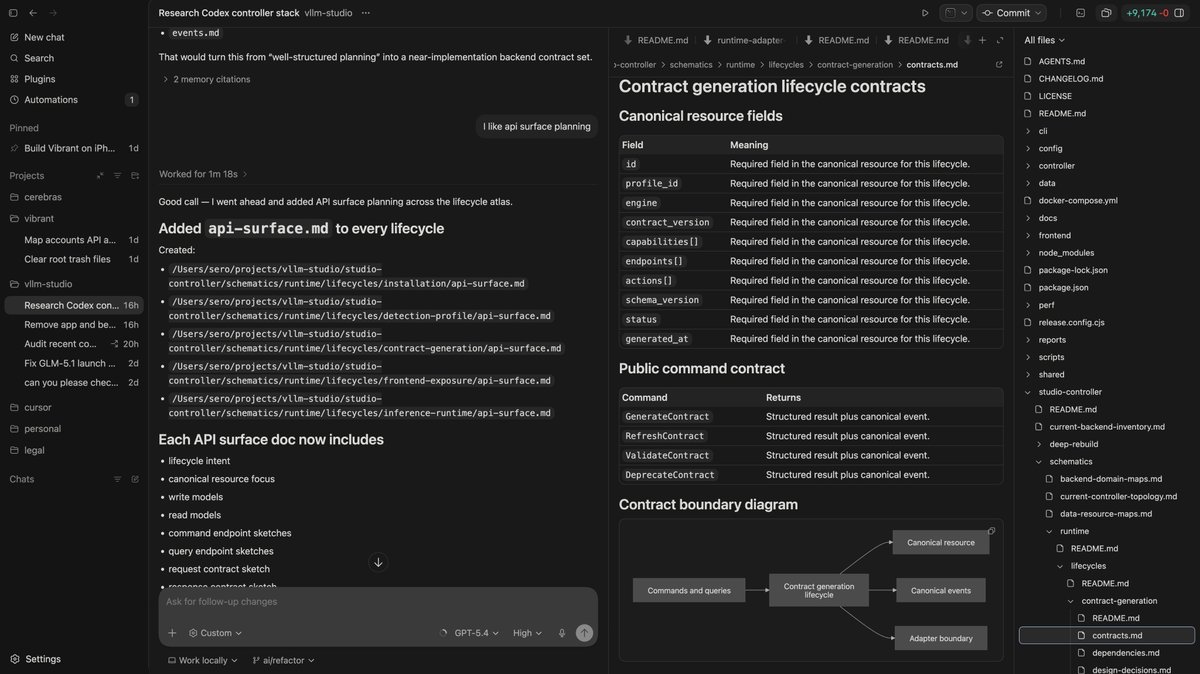Image resolution: width=1200 pixels, height=674 pixels.
Task: Expand 2 memory citations
Action: coord(206,79)
